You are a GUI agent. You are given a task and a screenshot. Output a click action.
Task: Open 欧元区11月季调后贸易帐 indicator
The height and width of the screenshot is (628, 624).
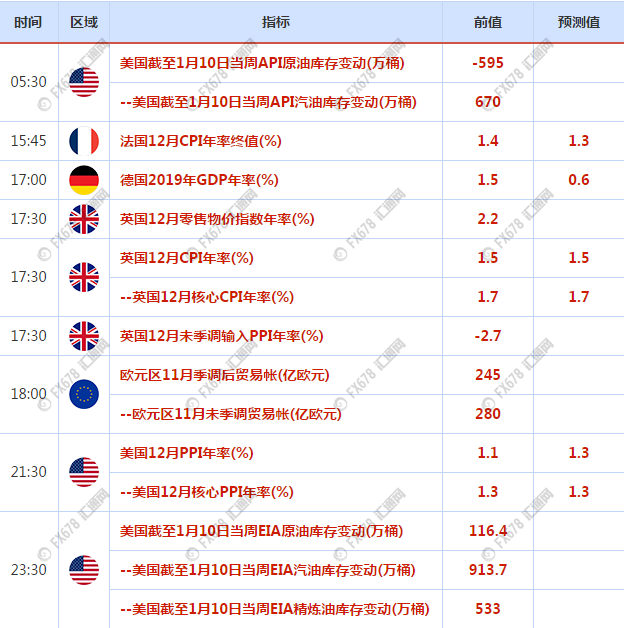click(225, 375)
